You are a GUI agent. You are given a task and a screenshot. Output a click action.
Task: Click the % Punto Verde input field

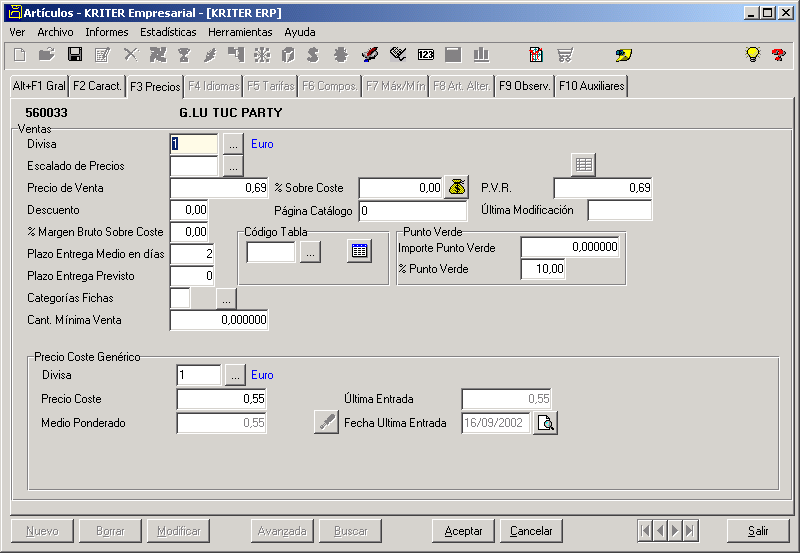(543, 269)
